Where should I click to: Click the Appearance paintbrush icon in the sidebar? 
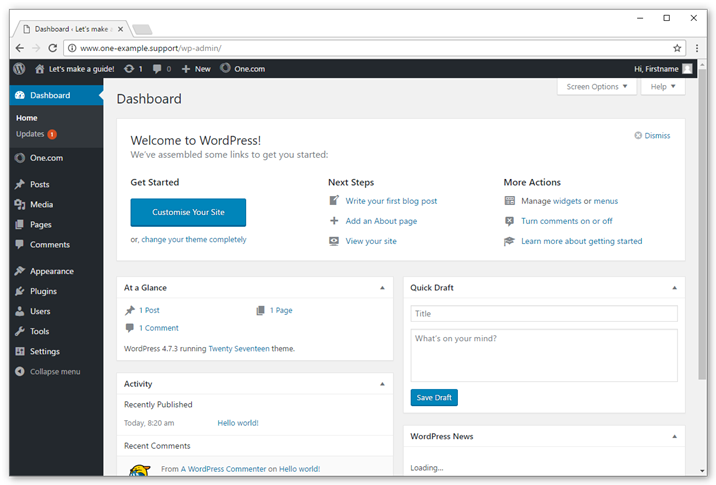(20, 271)
